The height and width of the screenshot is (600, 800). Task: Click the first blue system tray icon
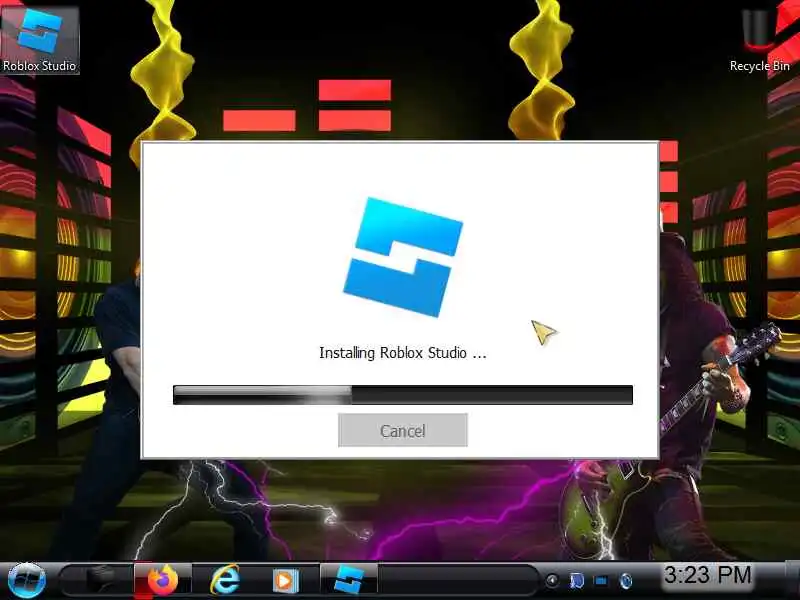[577, 581]
